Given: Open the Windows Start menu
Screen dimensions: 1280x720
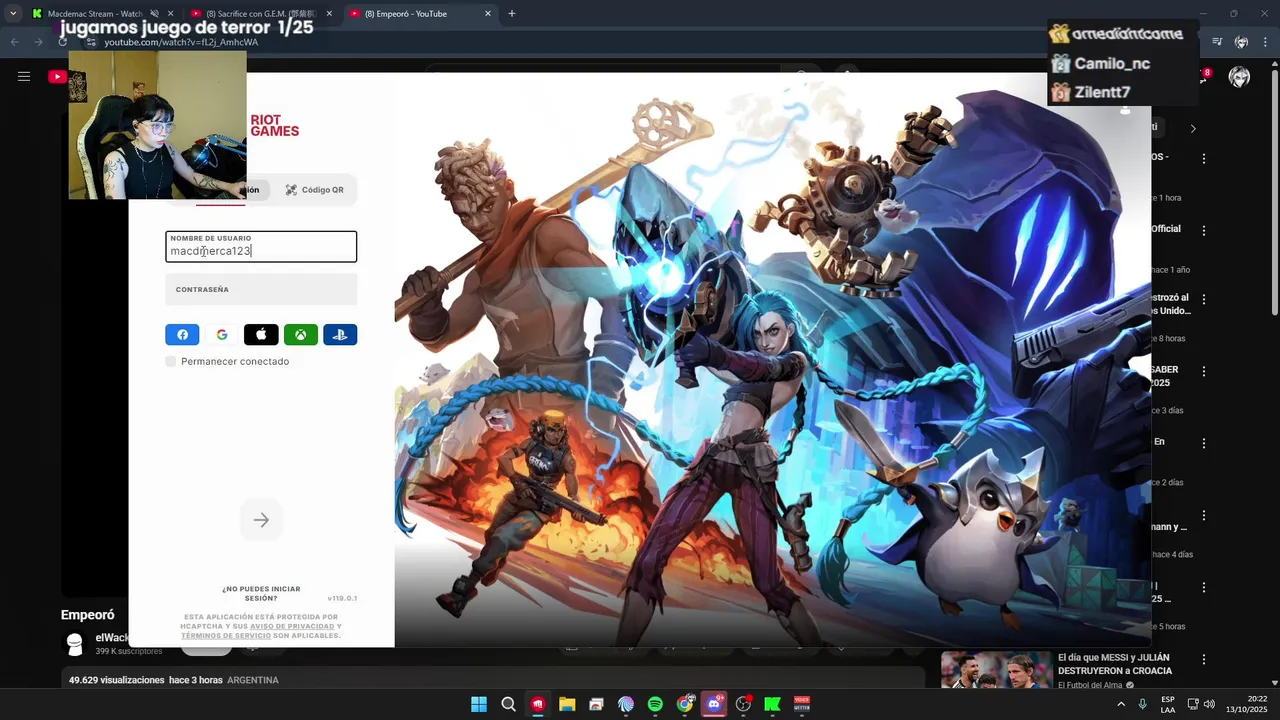Looking at the screenshot, I should pos(479,704).
